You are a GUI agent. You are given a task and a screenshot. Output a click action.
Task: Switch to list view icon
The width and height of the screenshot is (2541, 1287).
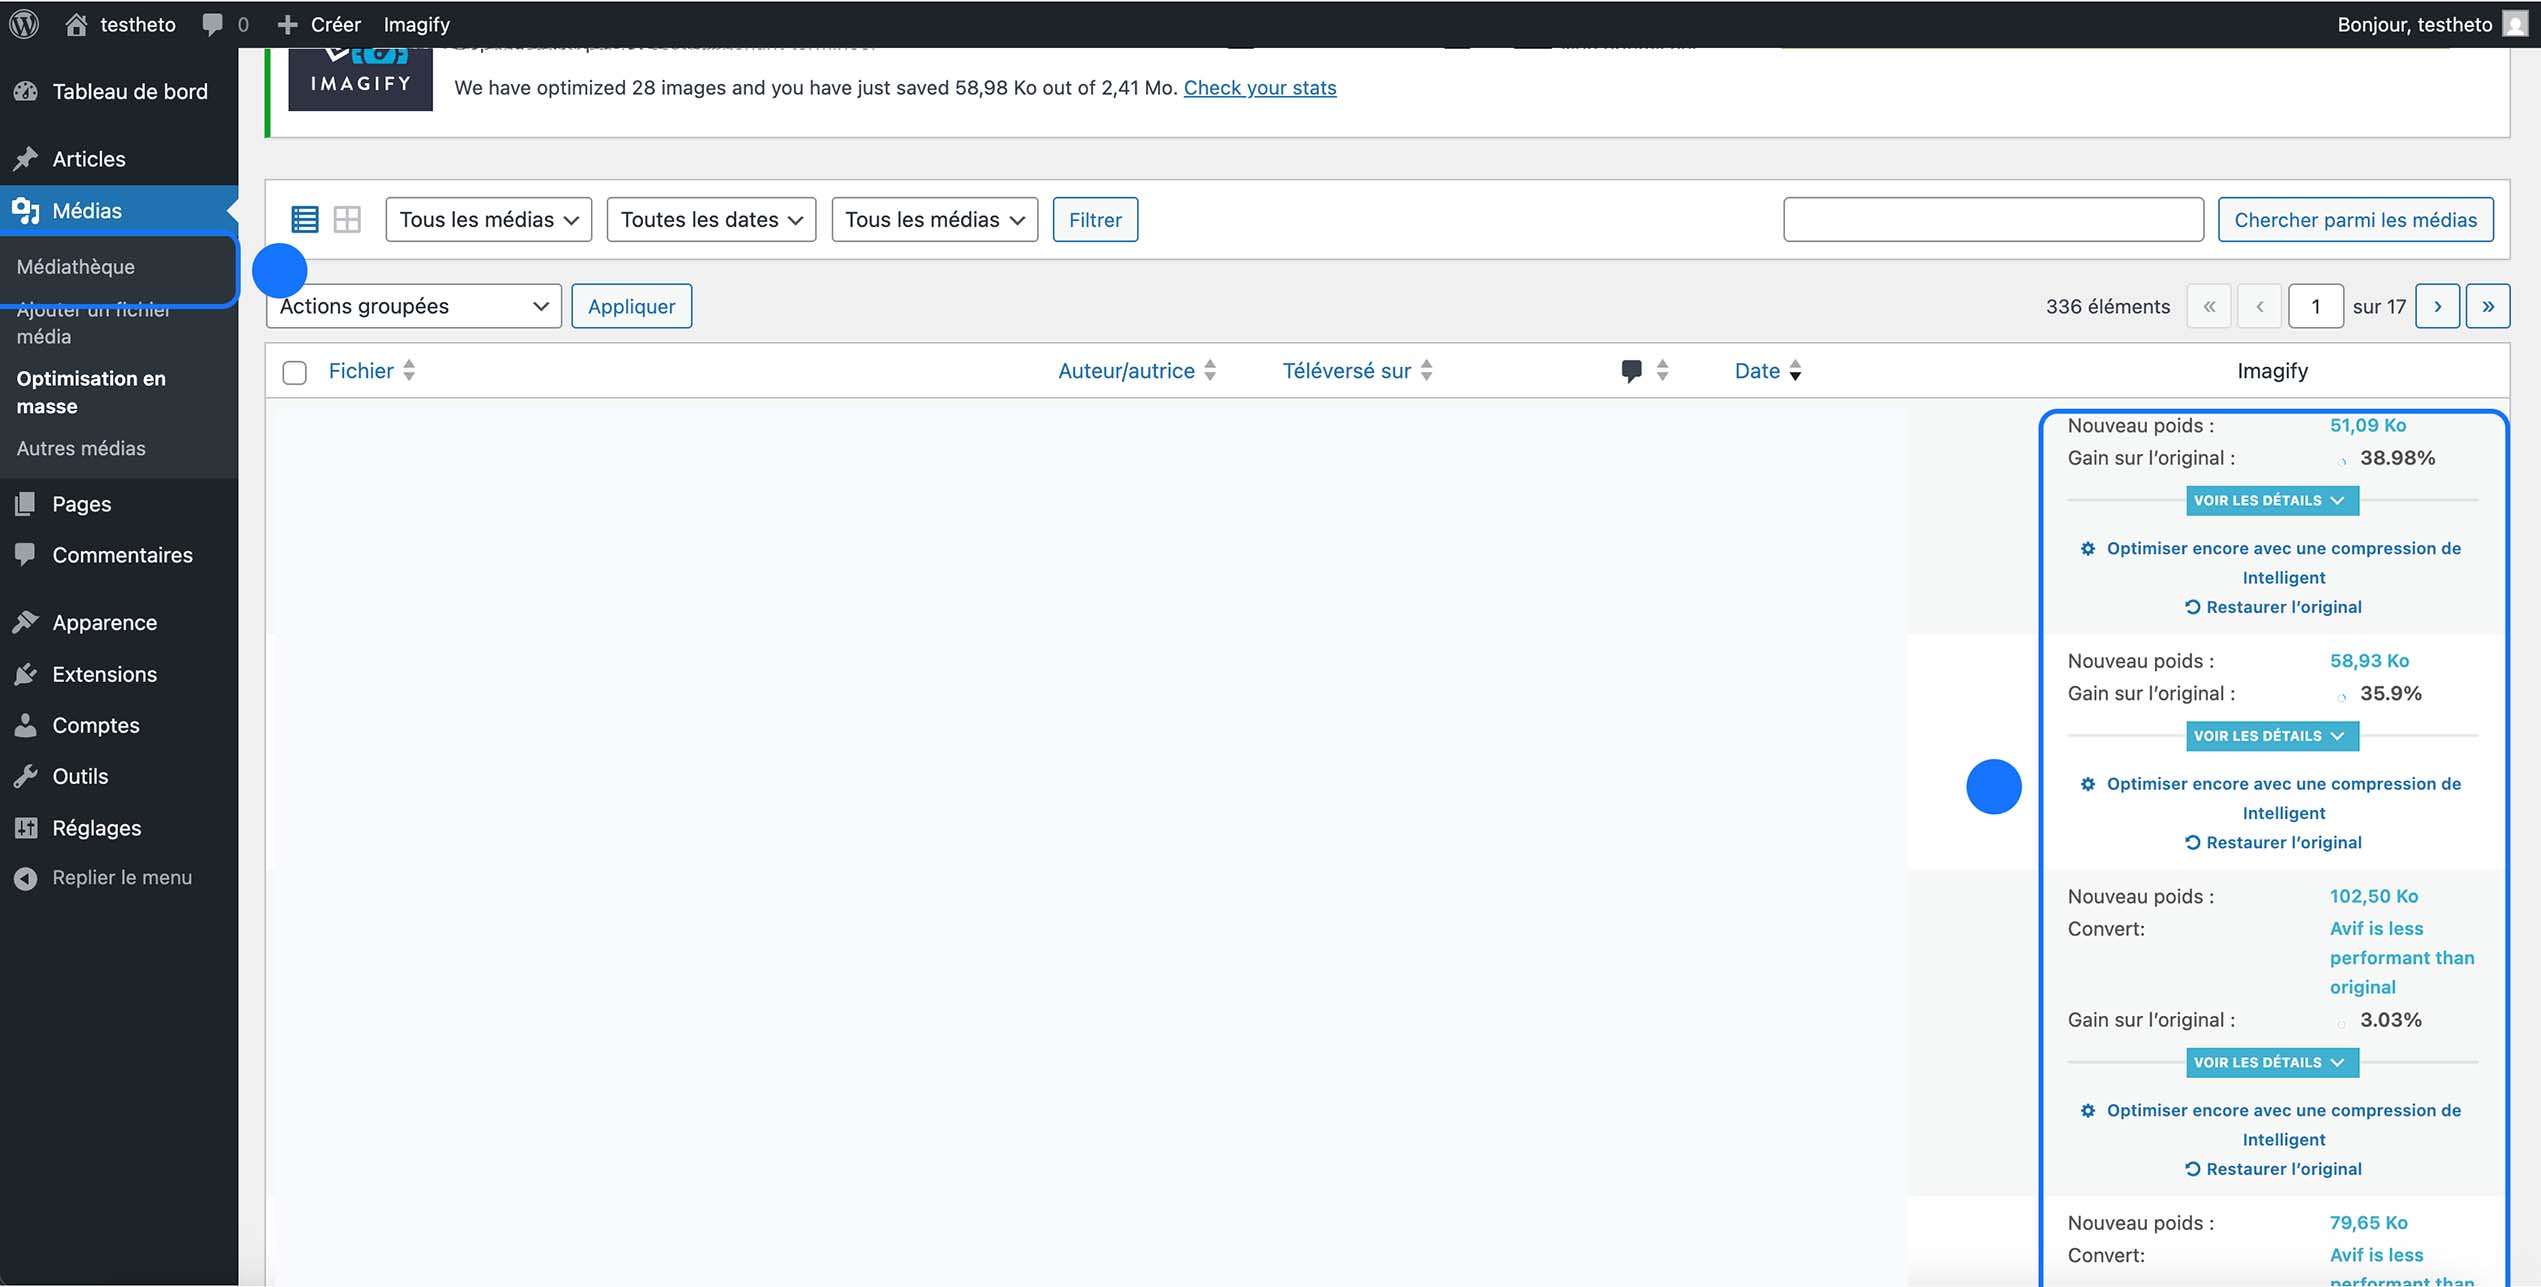click(x=304, y=219)
